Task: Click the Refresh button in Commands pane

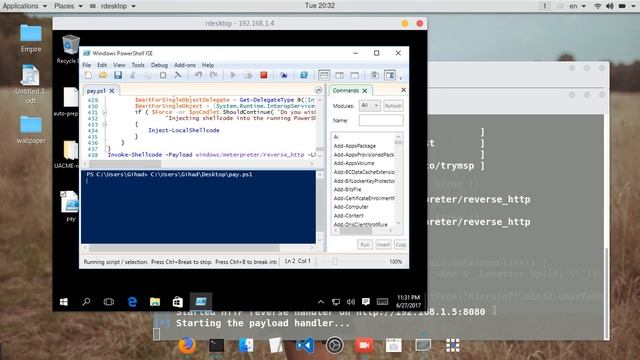Action: (393, 106)
